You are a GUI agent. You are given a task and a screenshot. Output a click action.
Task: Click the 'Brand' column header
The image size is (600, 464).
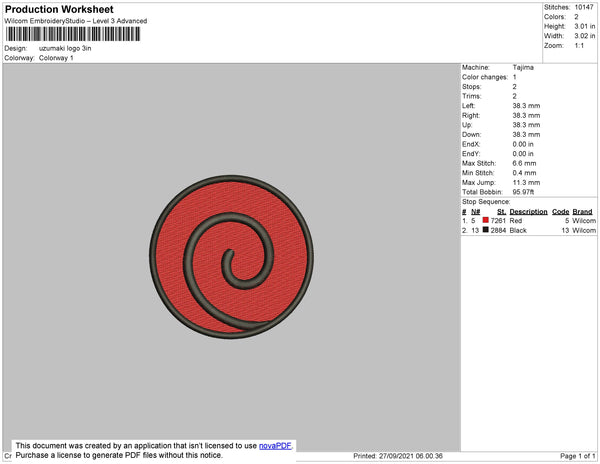coord(582,212)
